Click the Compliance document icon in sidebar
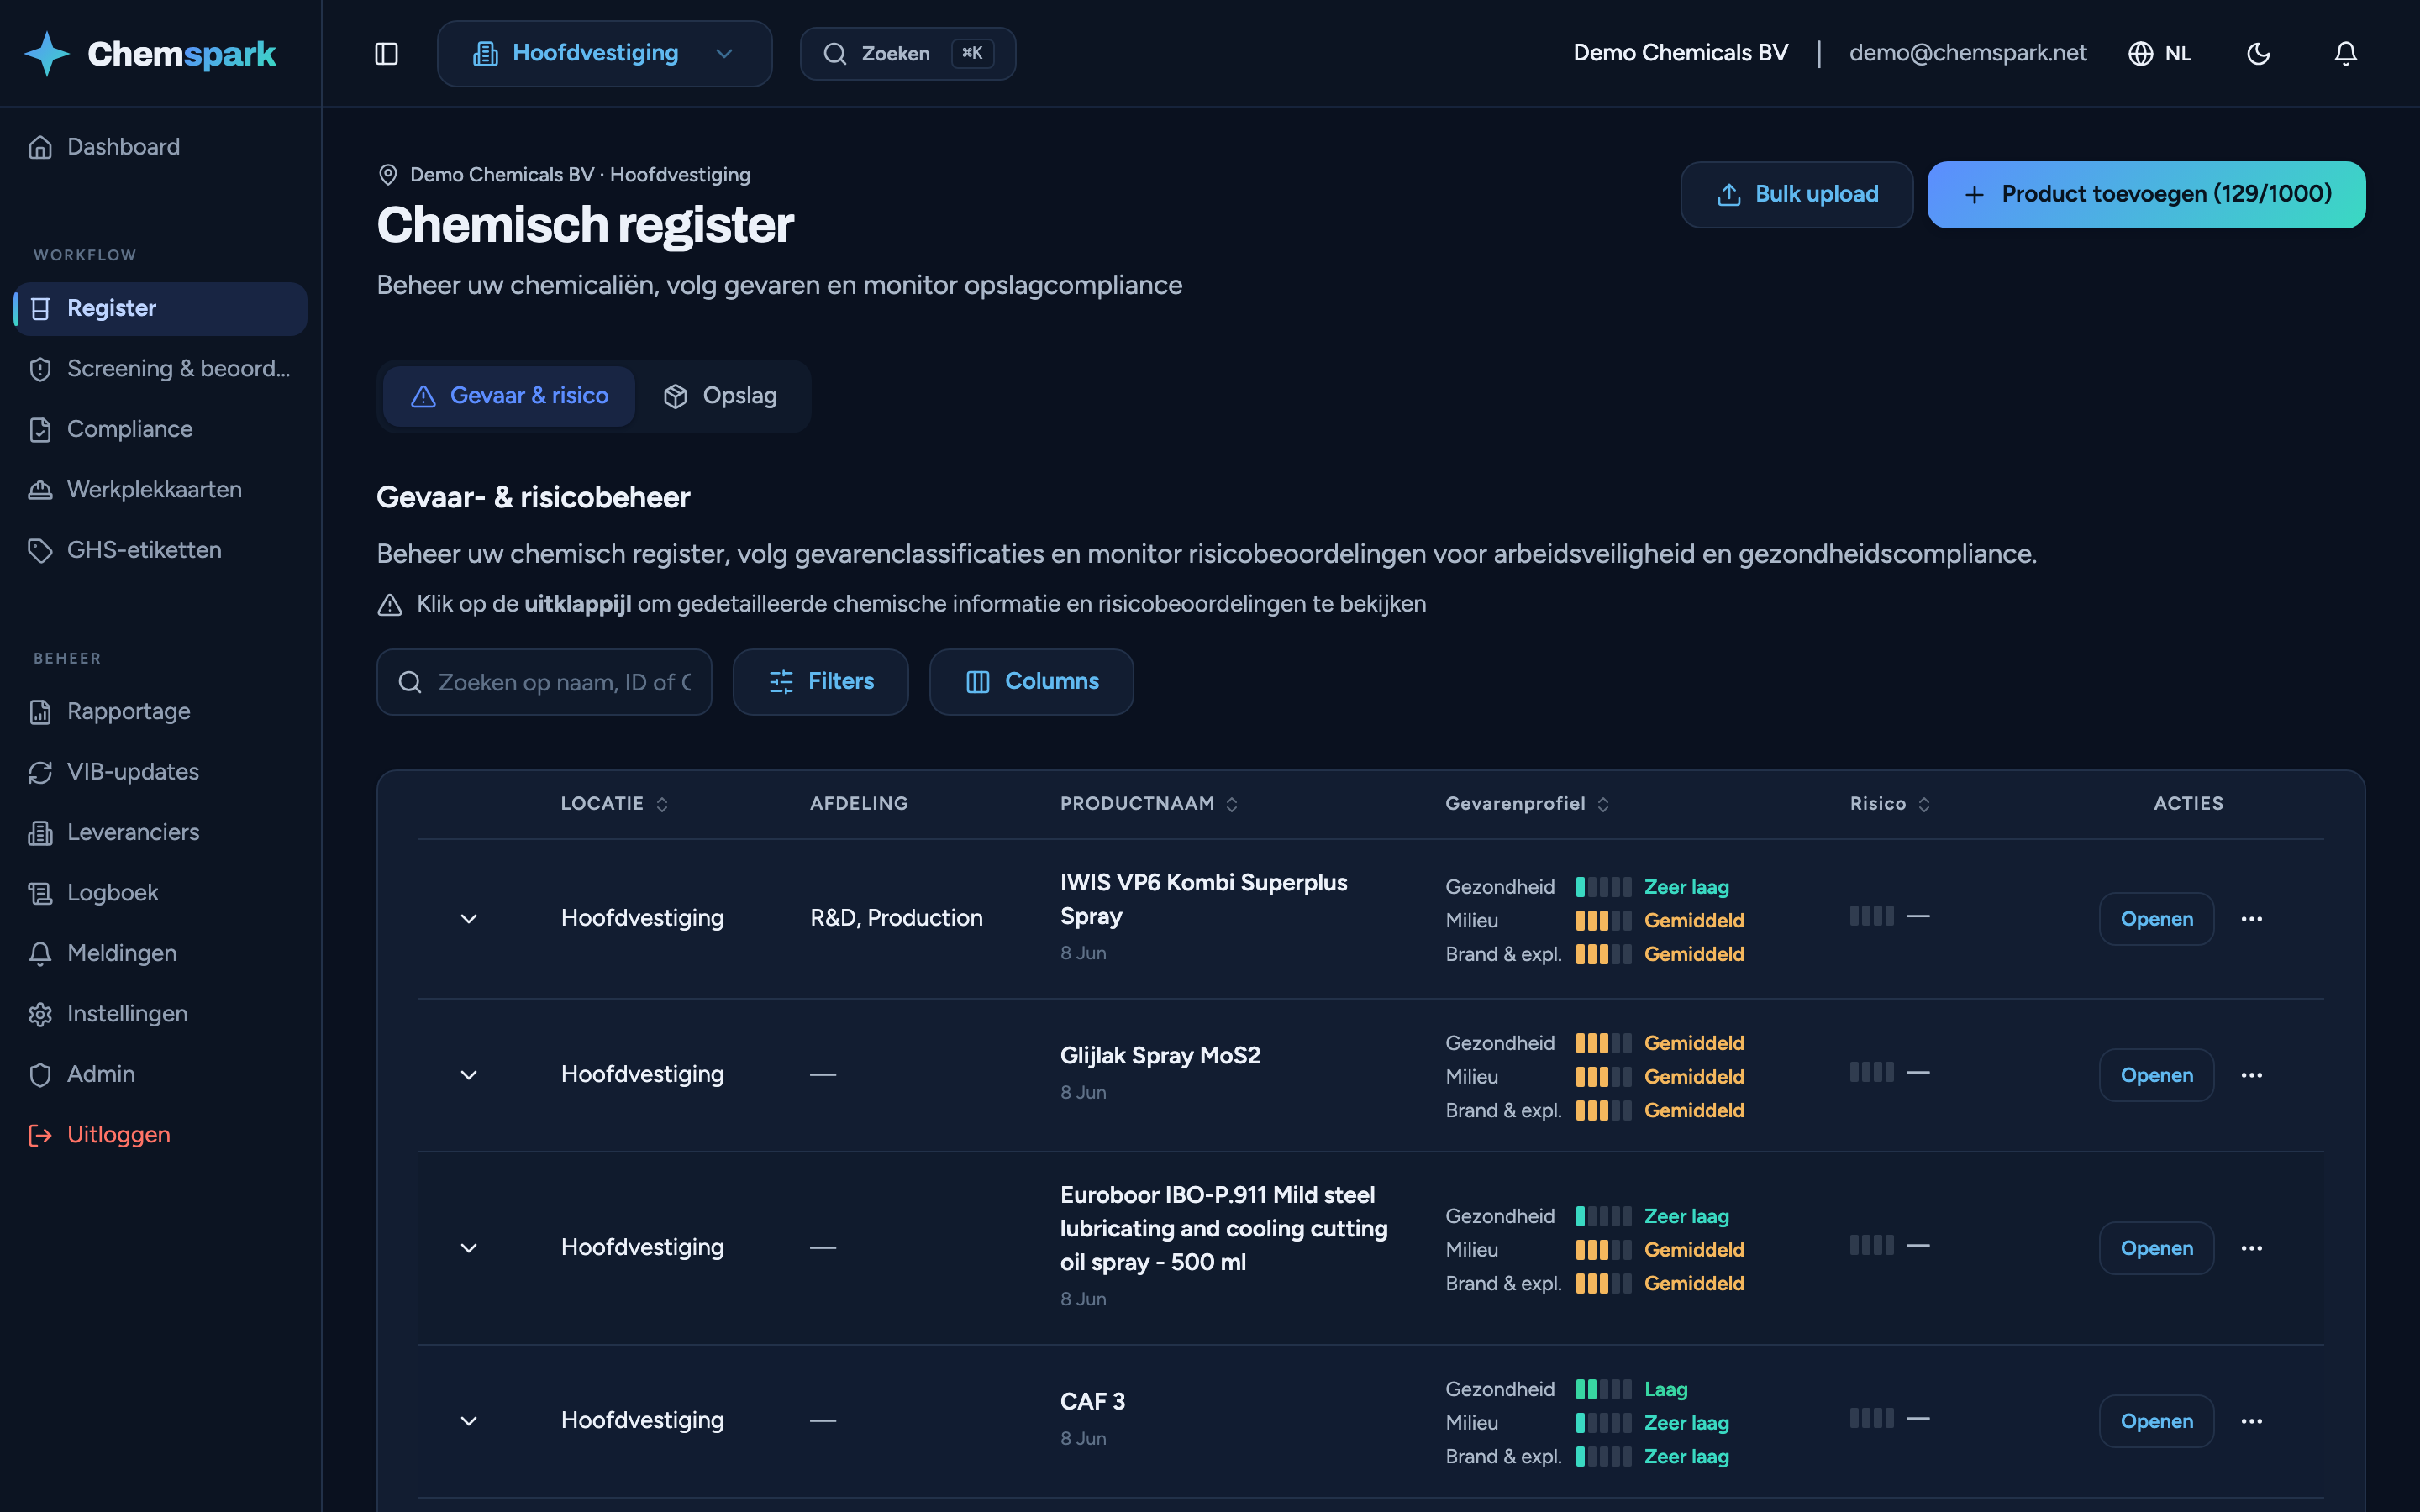This screenshot has height=1512, width=2420. pyautogui.click(x=40, y=429)
